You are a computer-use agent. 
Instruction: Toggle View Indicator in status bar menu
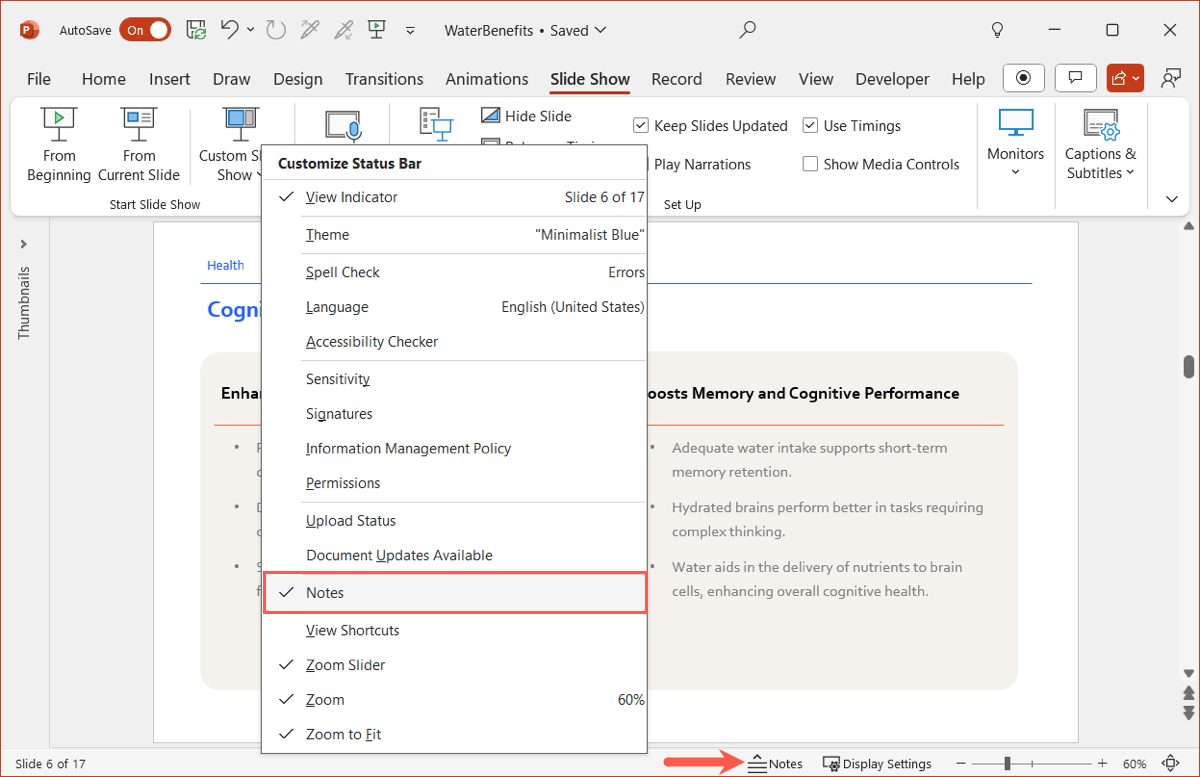[455, 197]
